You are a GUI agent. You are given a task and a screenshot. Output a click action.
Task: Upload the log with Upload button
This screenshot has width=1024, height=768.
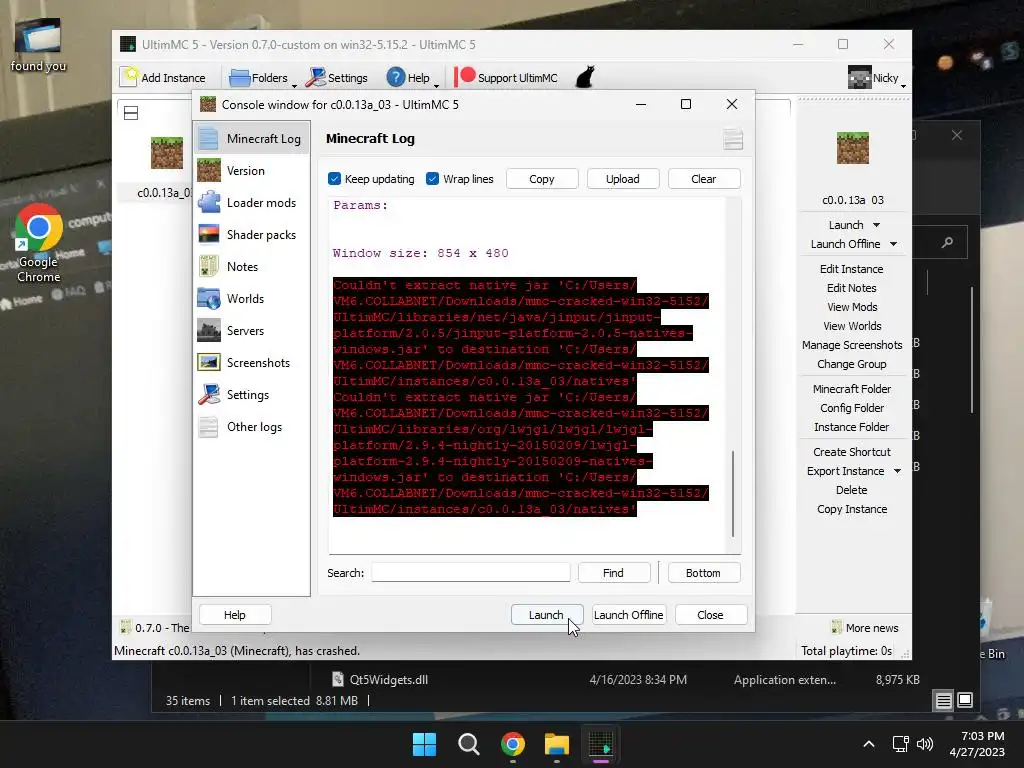click(622, 179)
